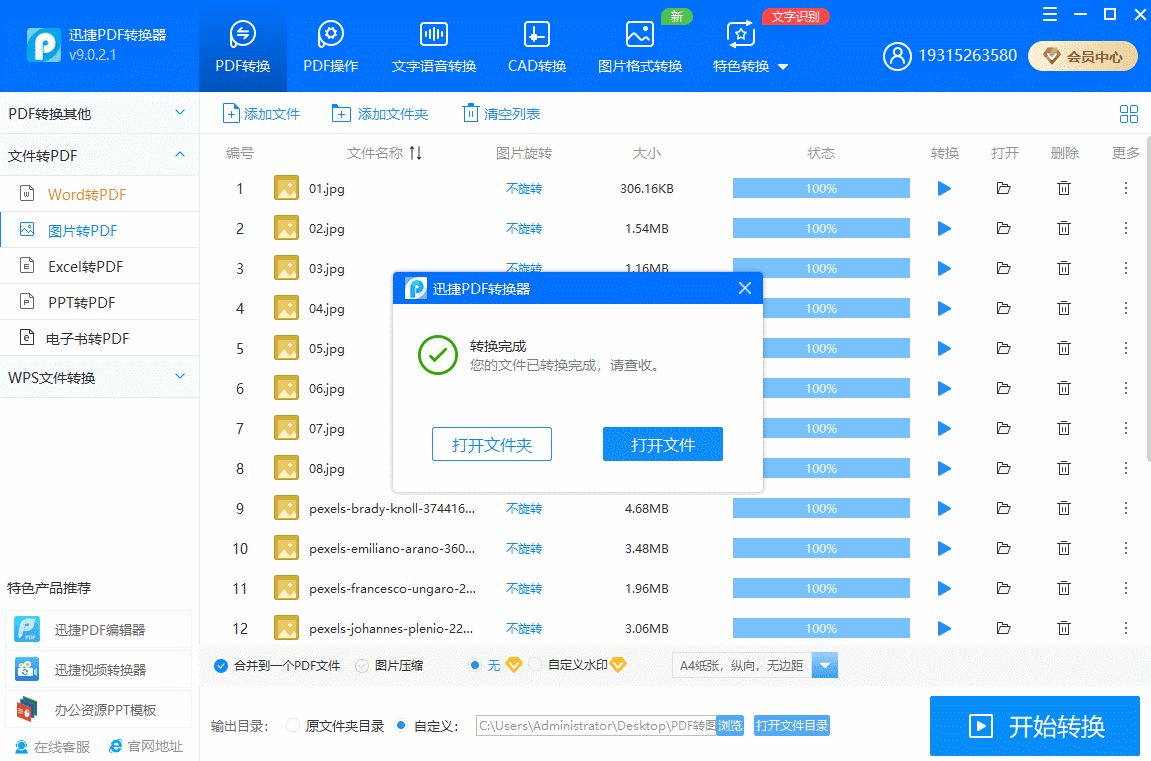
Task: Open 会员中心 button
Action: 1083,56
